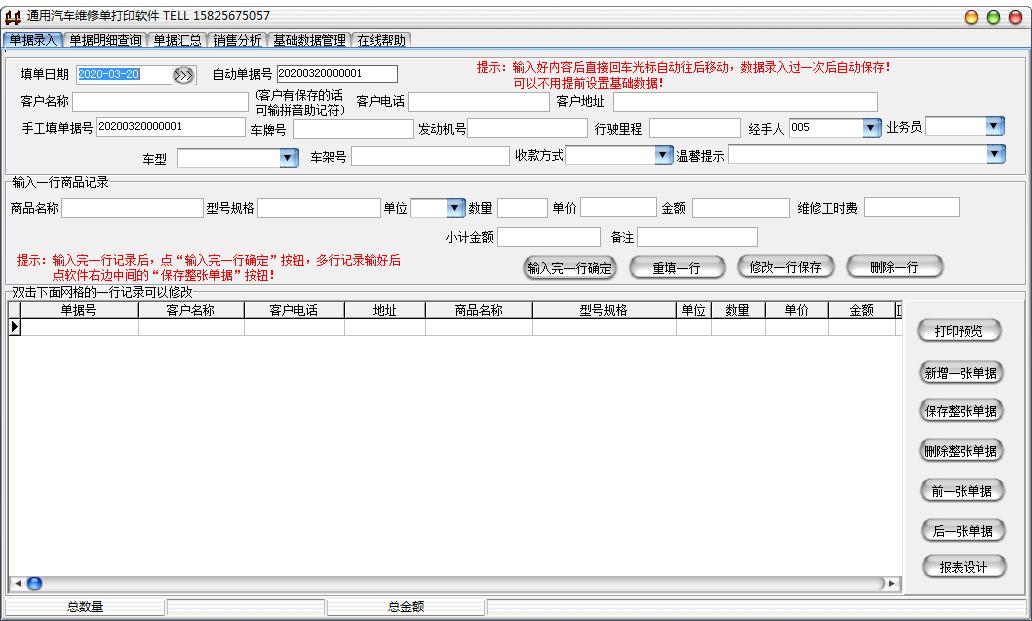
Task: Click the 保存整张单据 button
Action: tap(960, 411)
